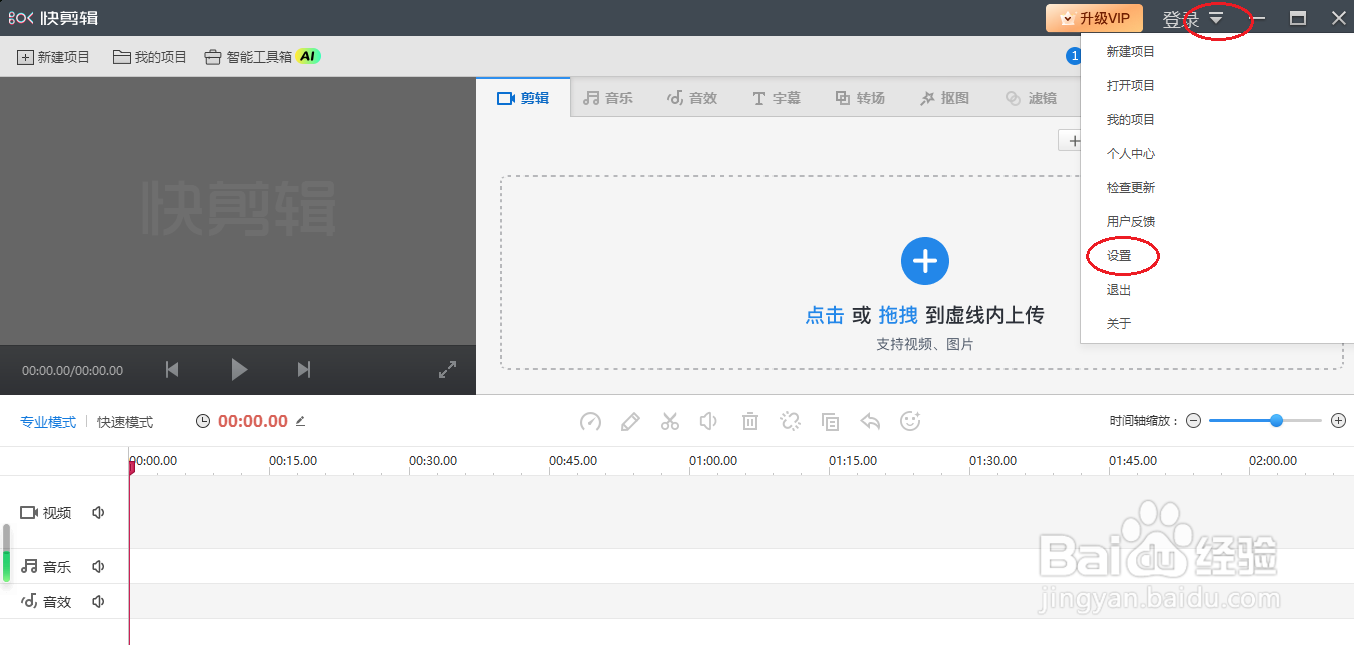Select the 音乐 track label
The height and width of the screenshot is (645, 1354).
click(x=46, y=566)
